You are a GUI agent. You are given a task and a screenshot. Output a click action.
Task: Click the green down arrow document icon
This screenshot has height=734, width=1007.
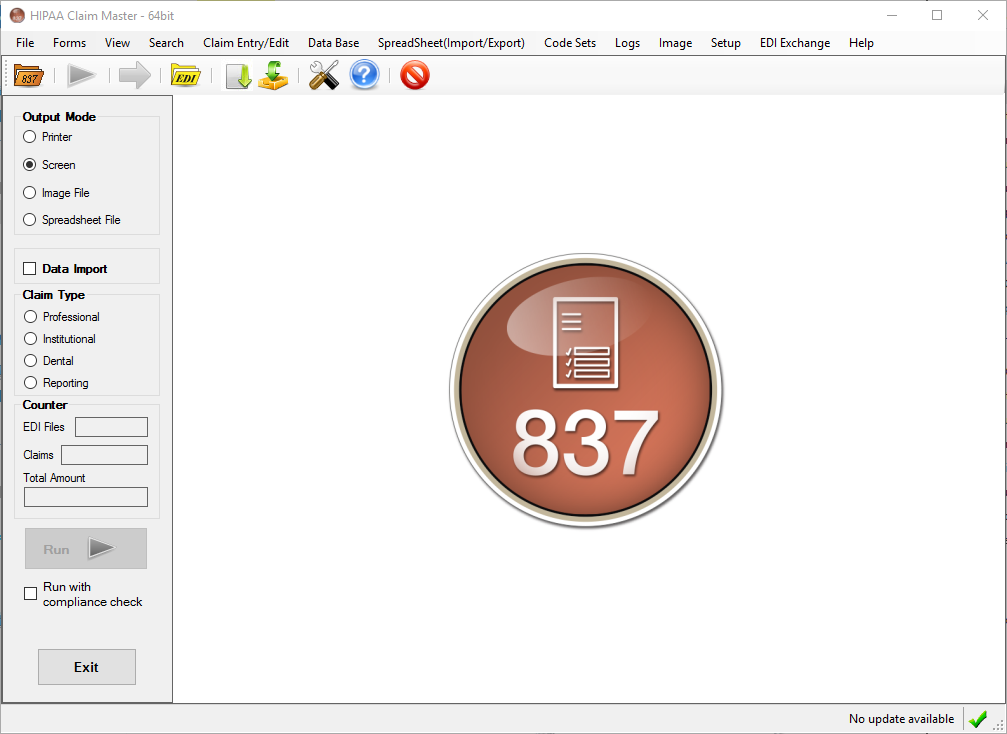click(x=238, y=76)
